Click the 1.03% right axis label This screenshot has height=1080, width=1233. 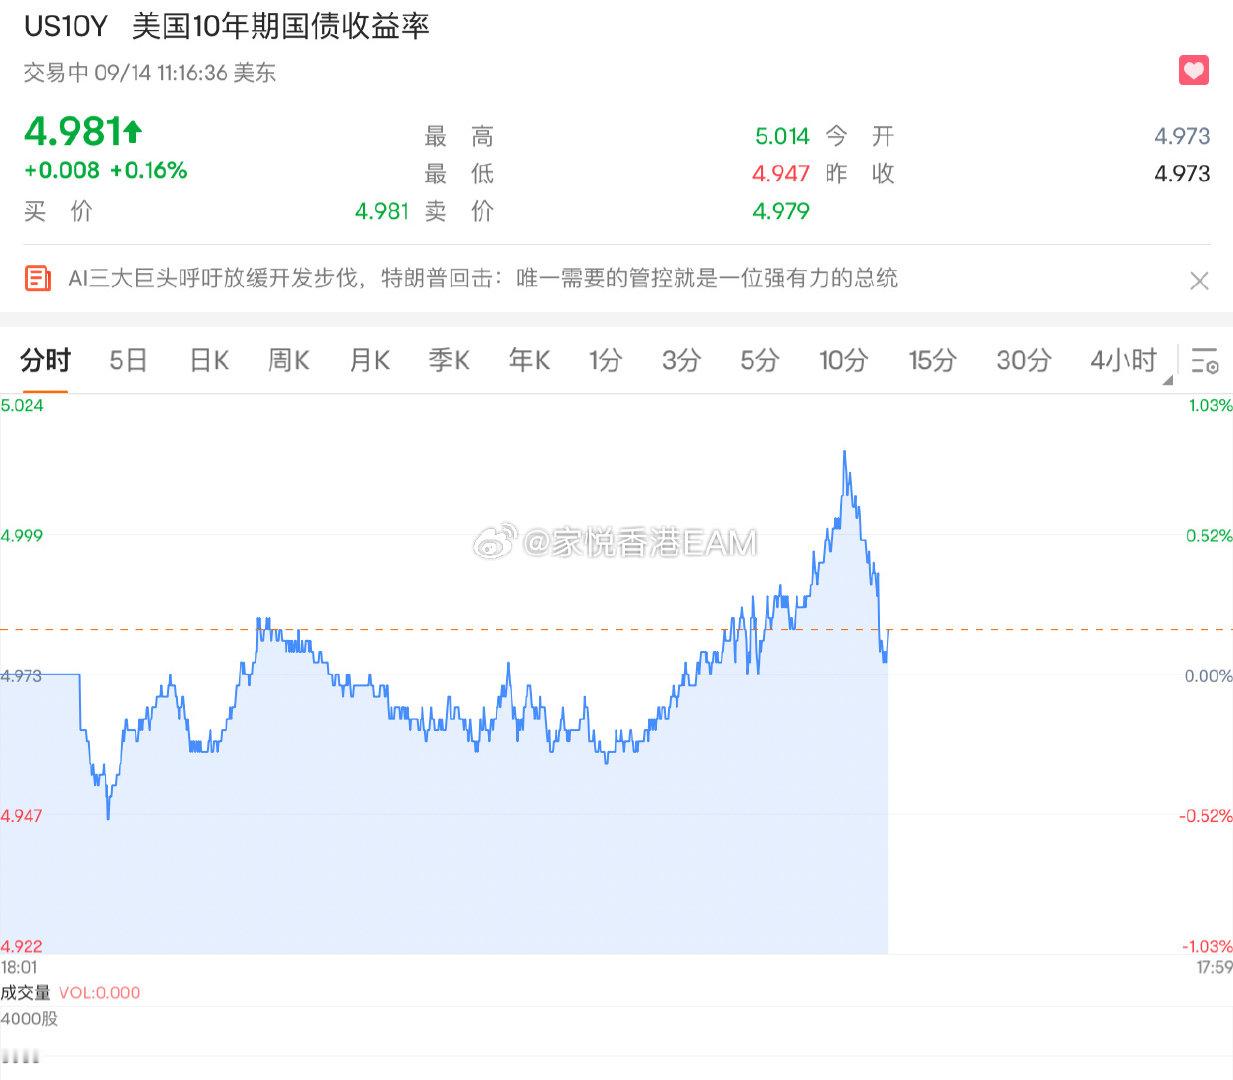coord(1210,405)
